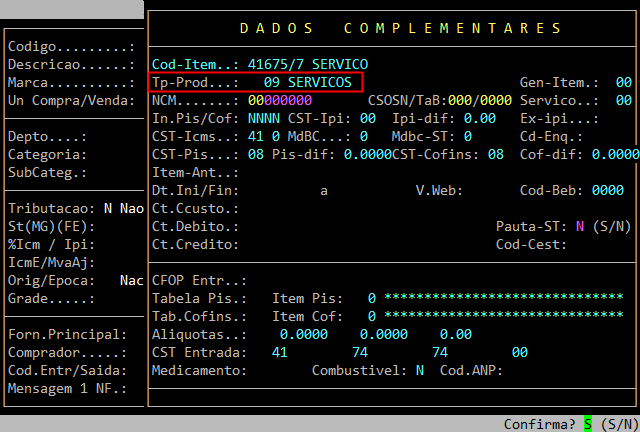Screen dimensions: 640x432
Task: Click the Cd-Enq label
Action: coord(551,136)
